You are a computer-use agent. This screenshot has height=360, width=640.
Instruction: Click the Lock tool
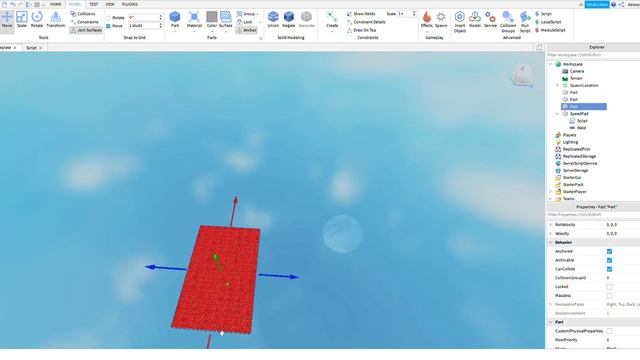click(245, 22)
